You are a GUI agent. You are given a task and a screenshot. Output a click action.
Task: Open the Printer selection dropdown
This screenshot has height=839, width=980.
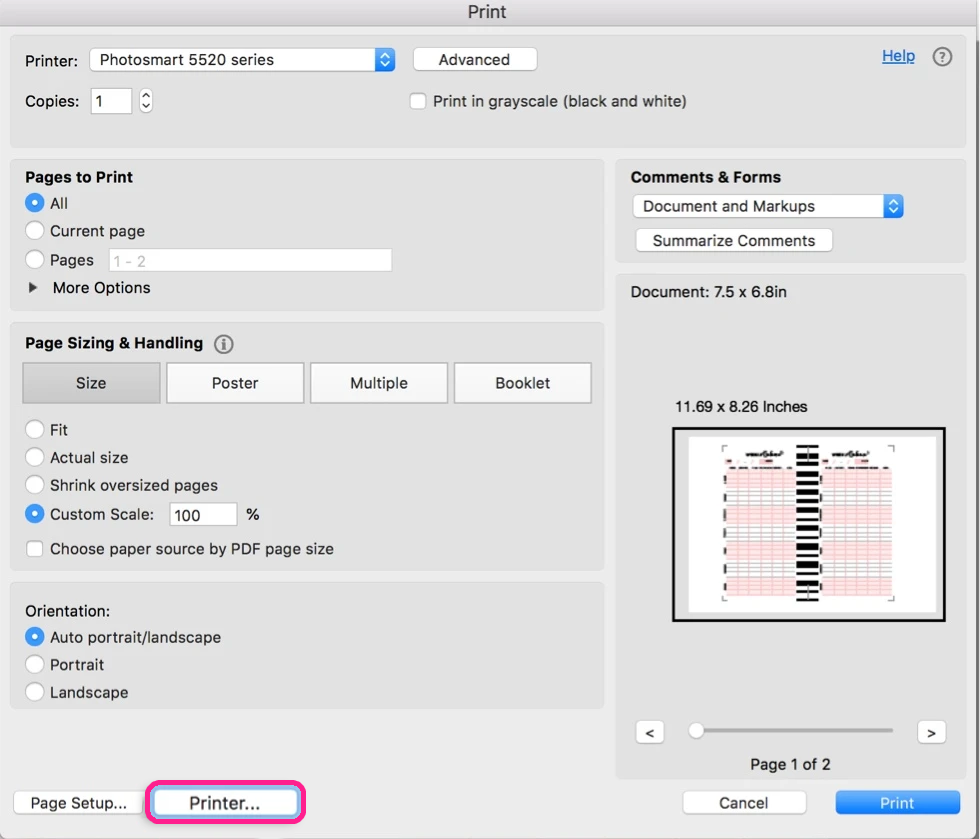click(242, 60)
